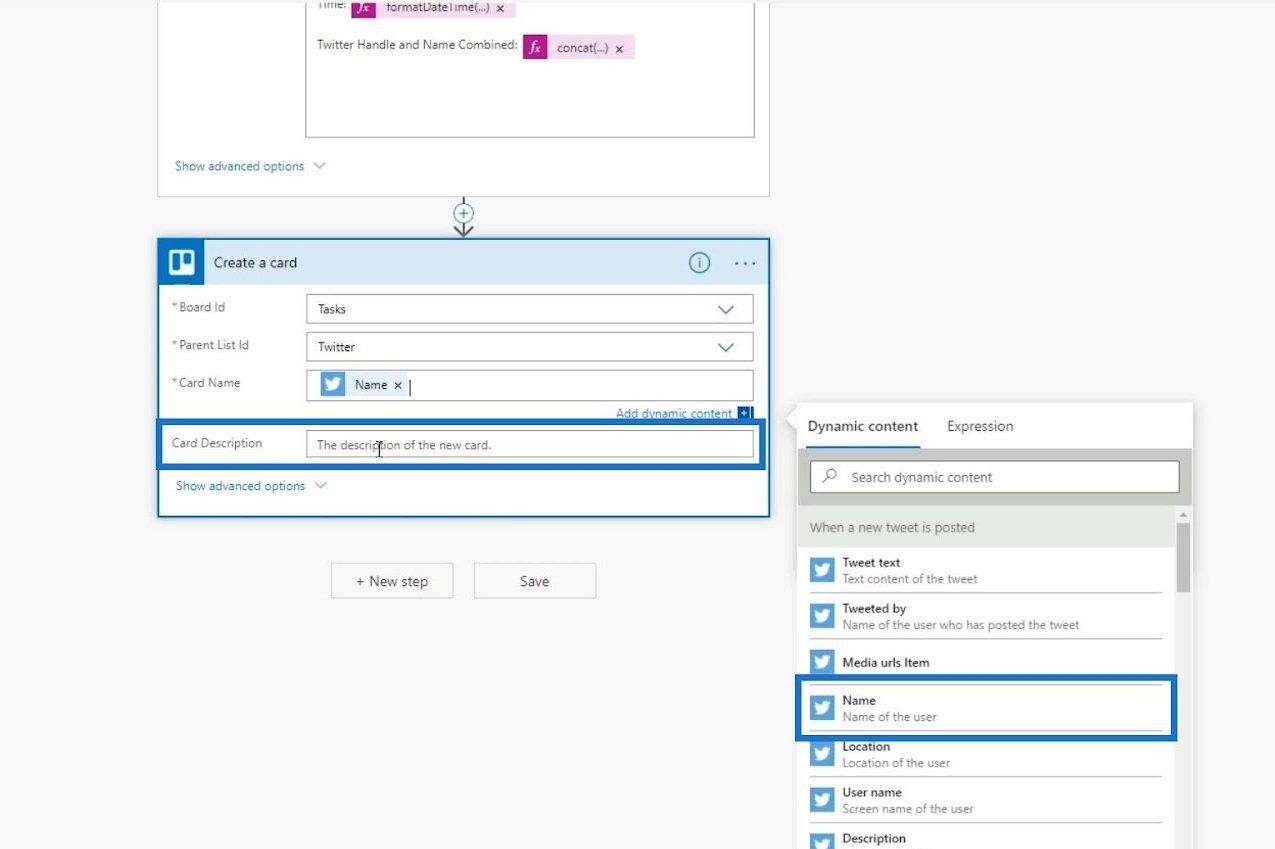Click the dynamic content list scrollbar thumb
The width and height of the screenshot is (1275, 849).
coord(1183,557)
